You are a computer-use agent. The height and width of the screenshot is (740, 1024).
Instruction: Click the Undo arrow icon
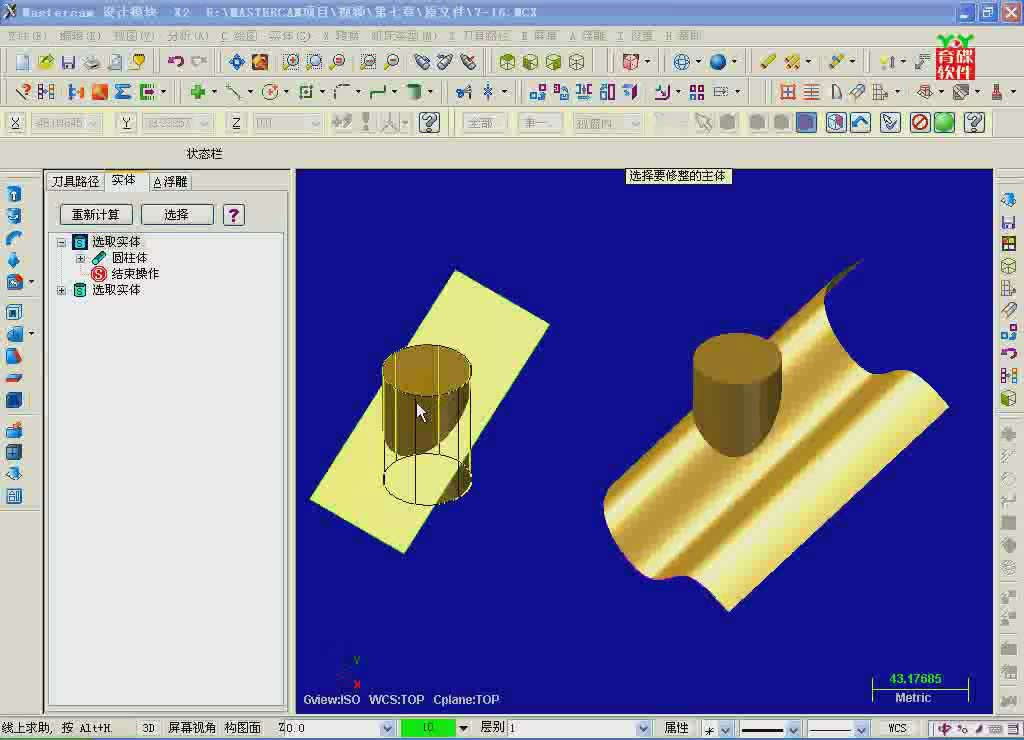[x=175, y=62]
